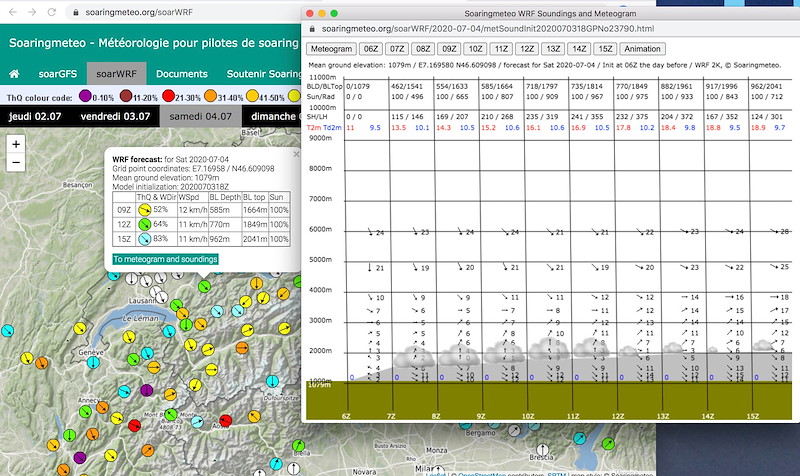
Task: Play the soundings Animation
Action: point(642,49)
